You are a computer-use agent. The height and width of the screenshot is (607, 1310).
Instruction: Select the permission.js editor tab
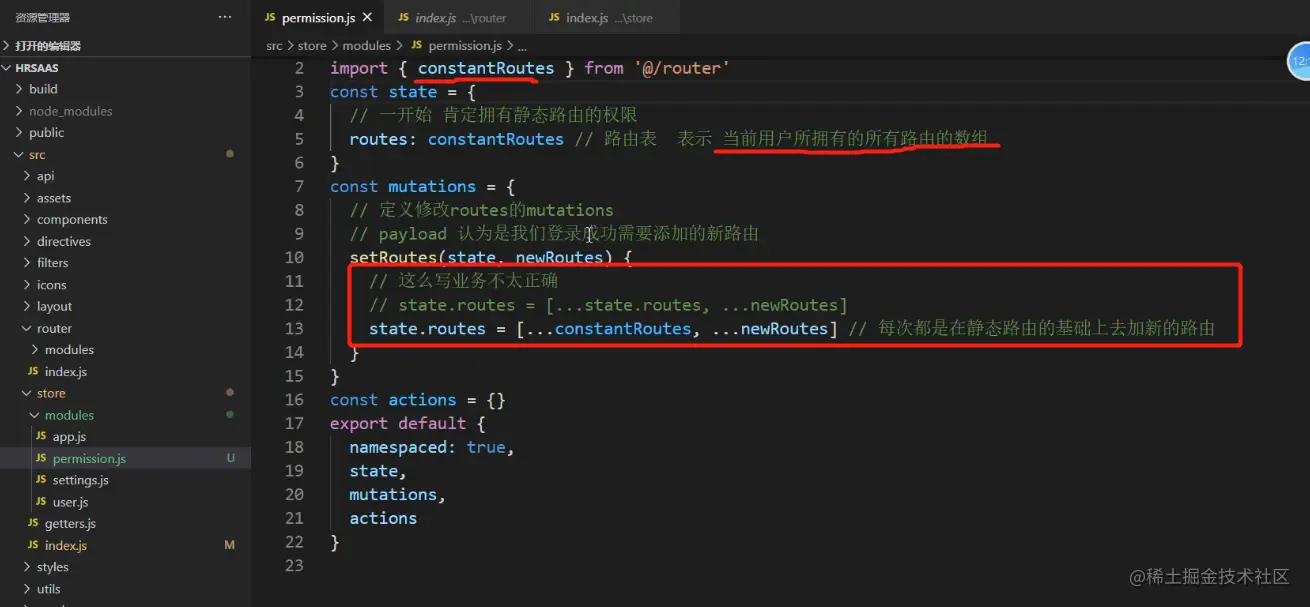click(317, 18)
